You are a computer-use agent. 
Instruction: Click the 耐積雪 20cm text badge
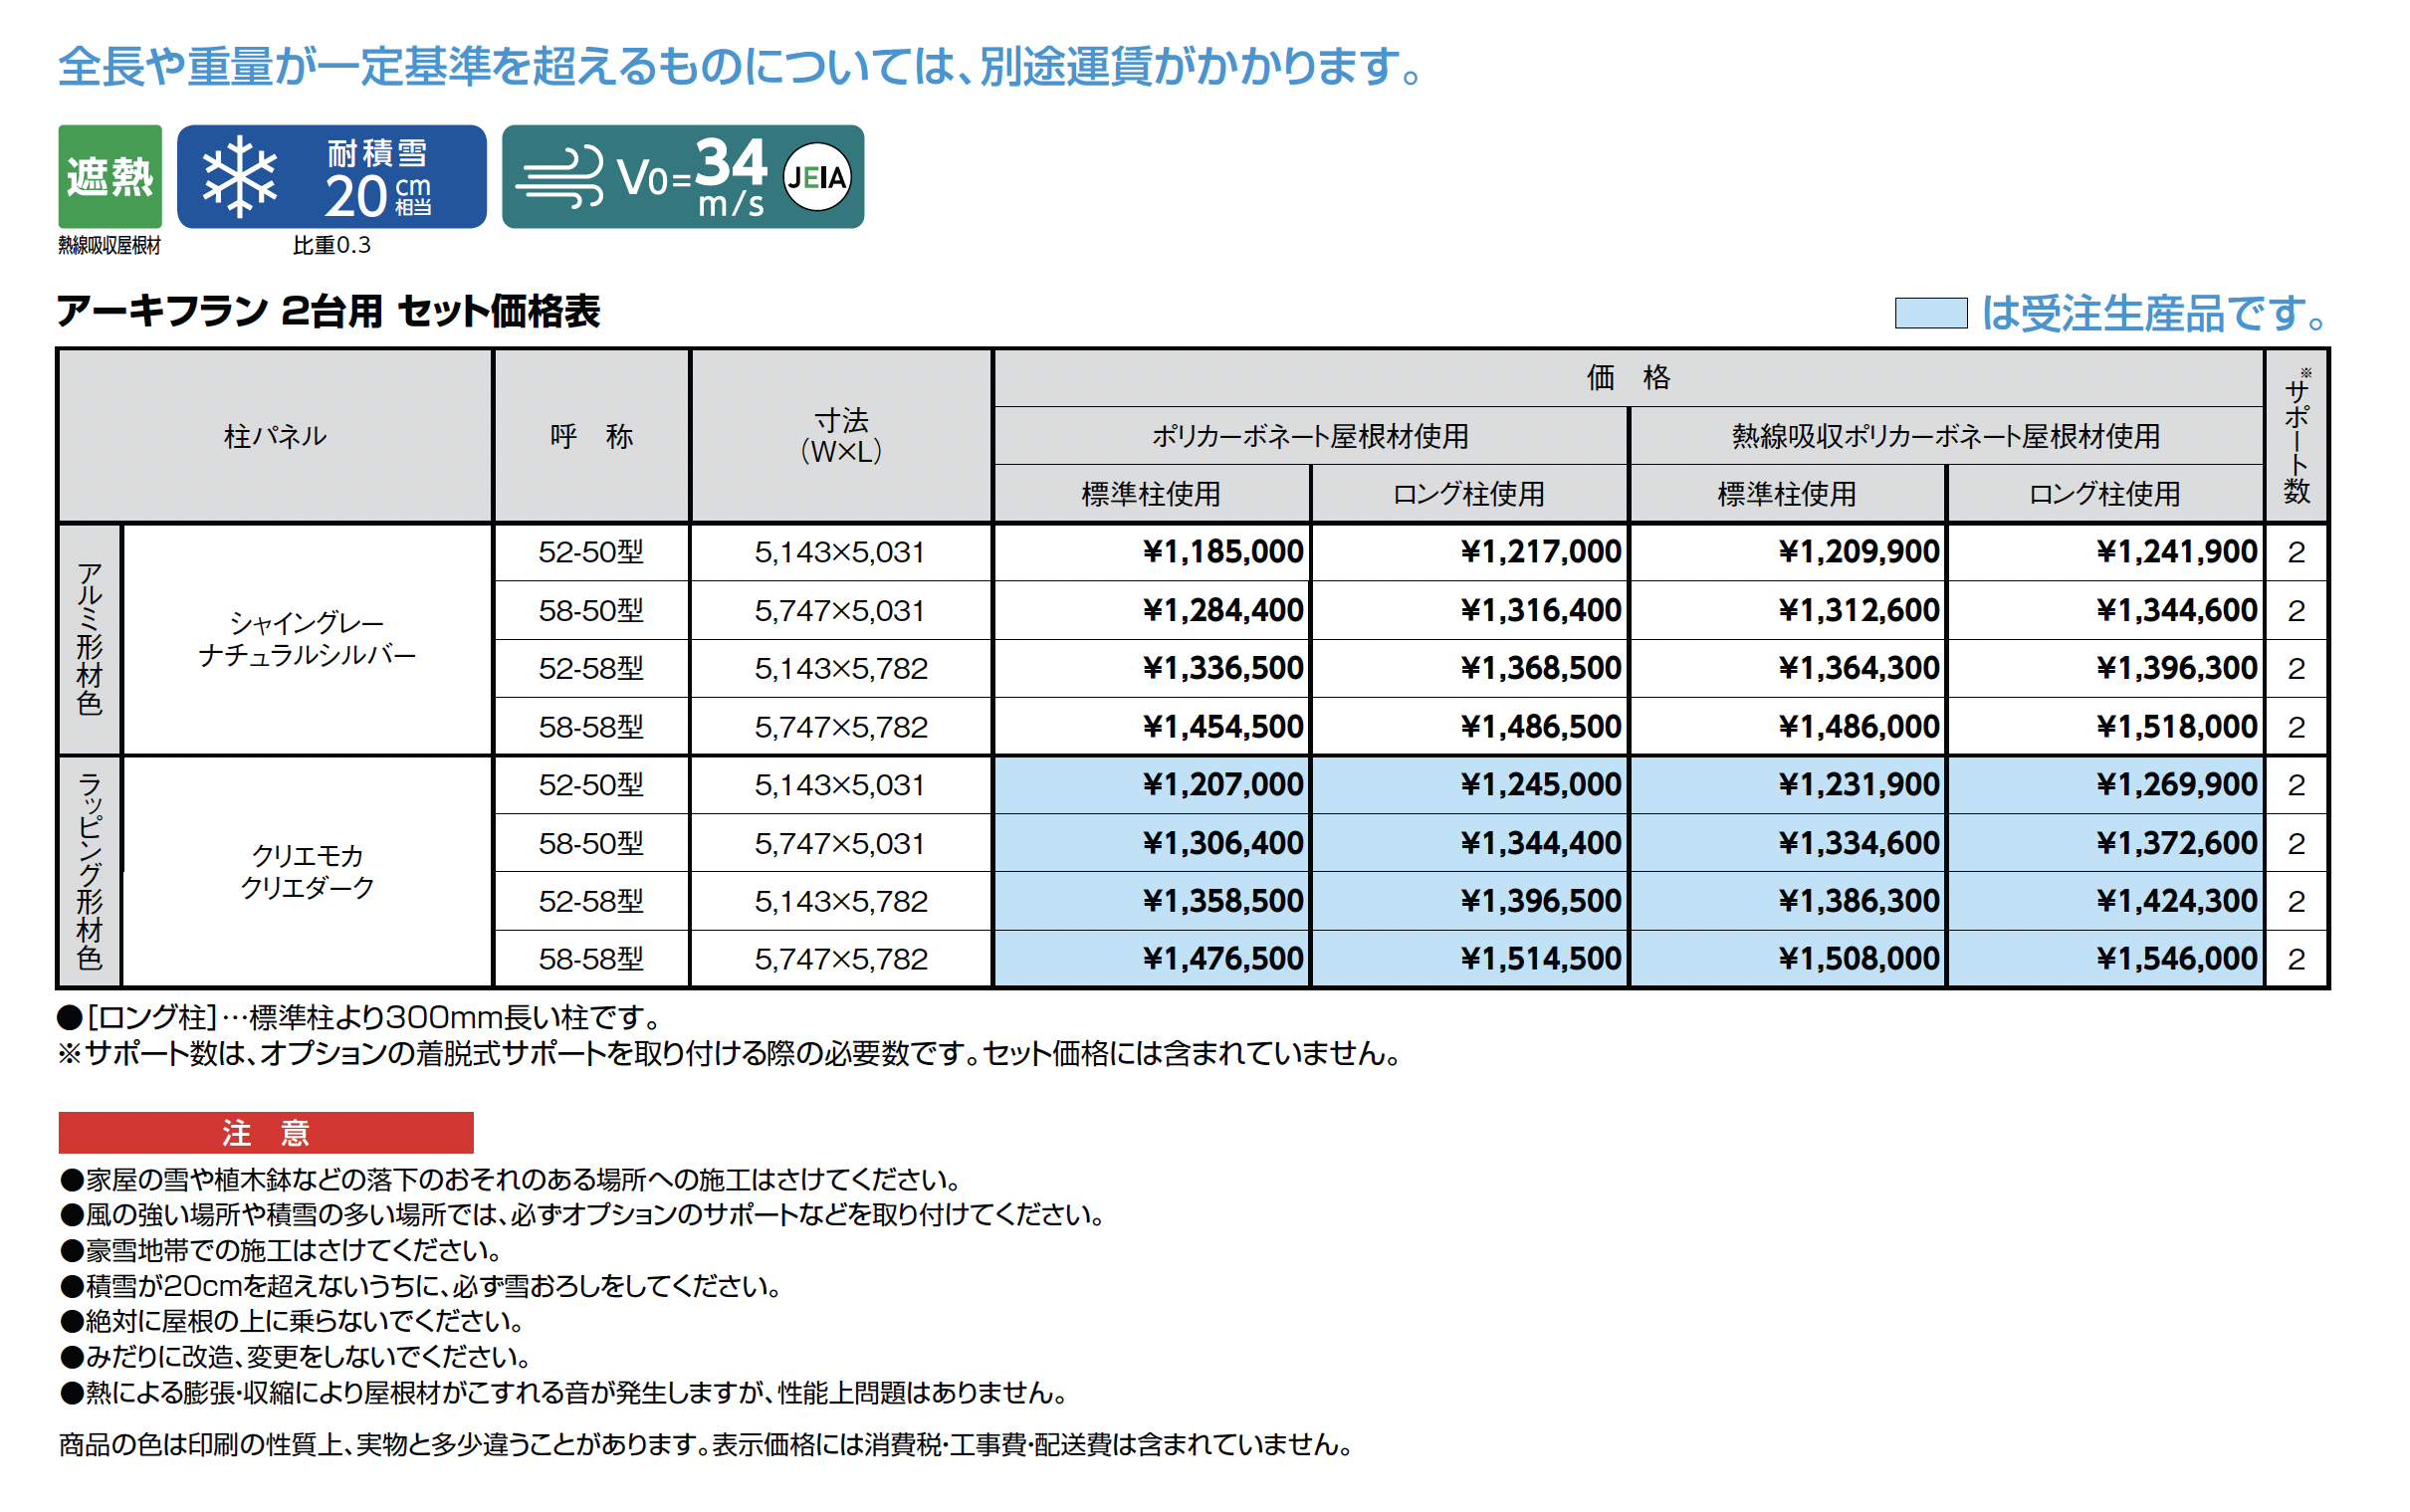coord(378,177)
